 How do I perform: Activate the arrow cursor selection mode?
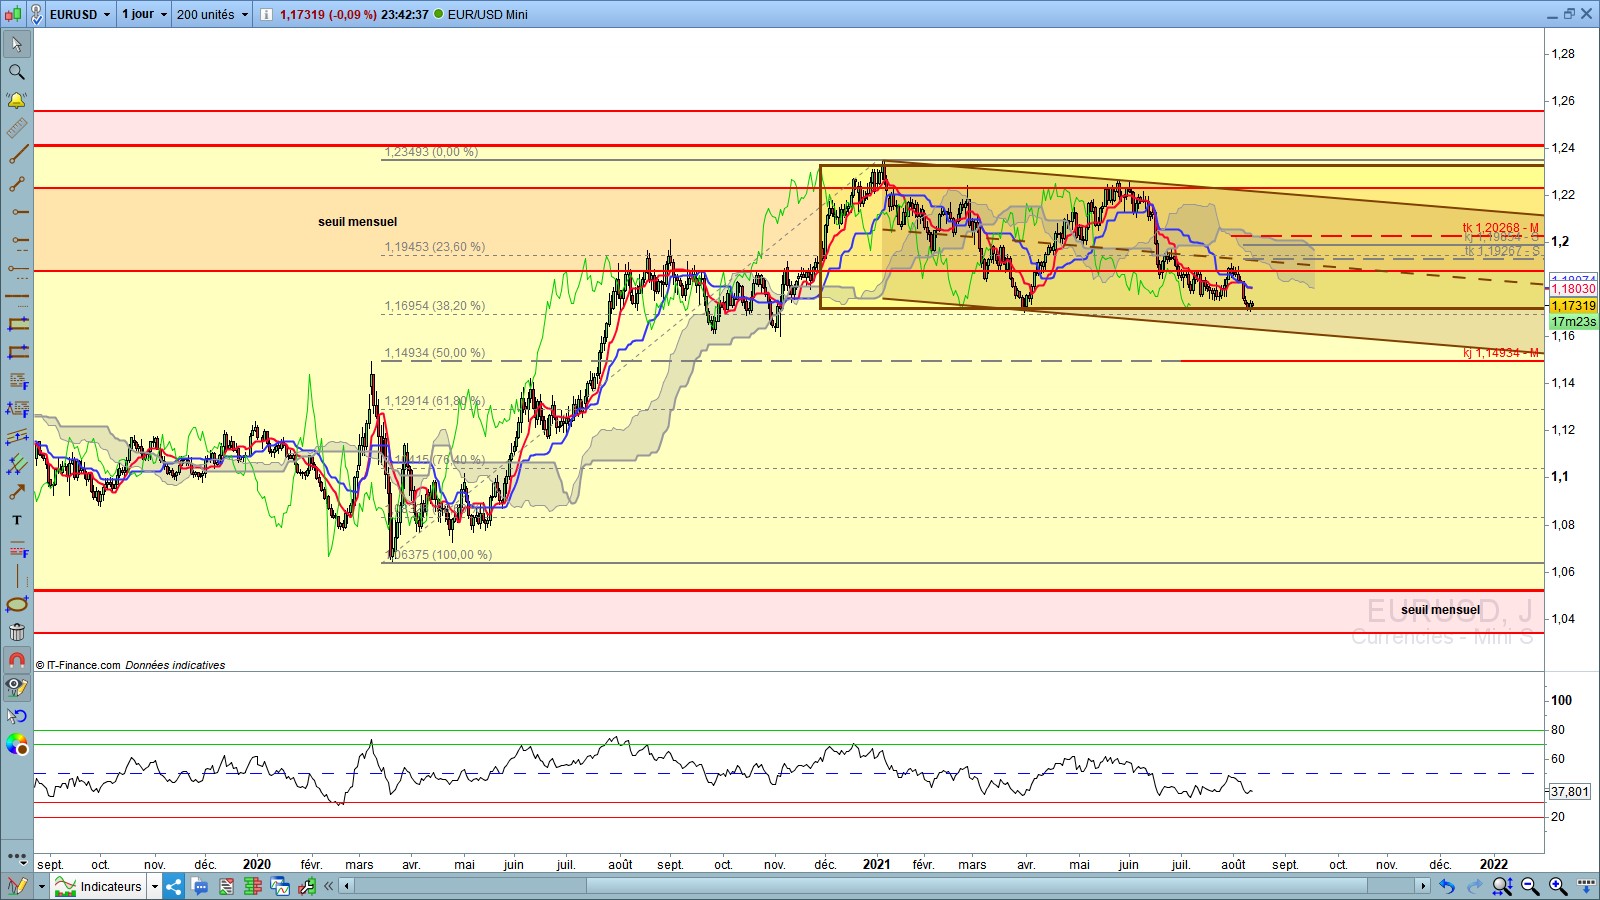pyautogui.click(x=17, y=44)
